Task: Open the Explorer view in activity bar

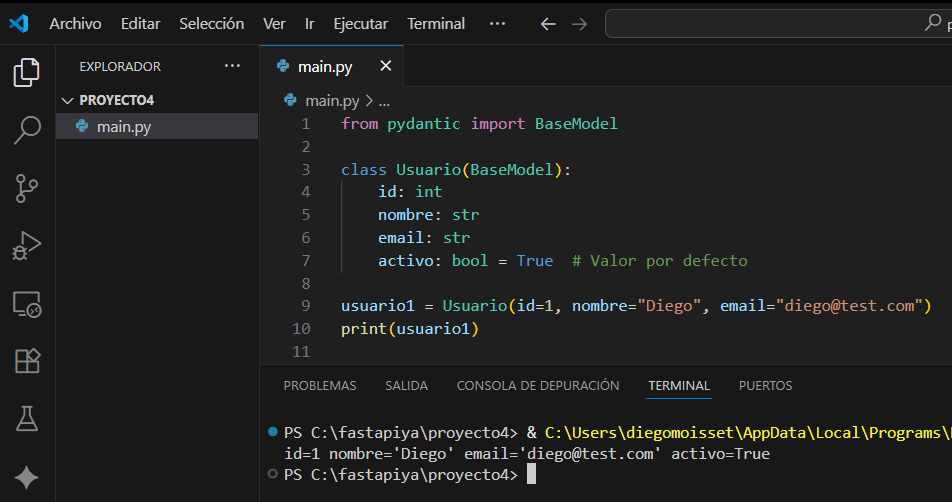Action: 27,72
